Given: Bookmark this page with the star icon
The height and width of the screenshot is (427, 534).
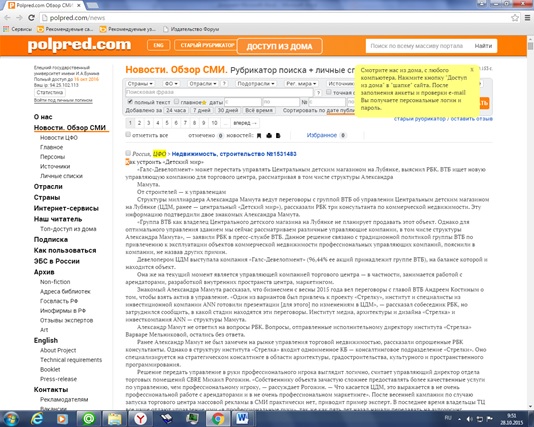Looking at the screenshot, I should pos(515,18).
